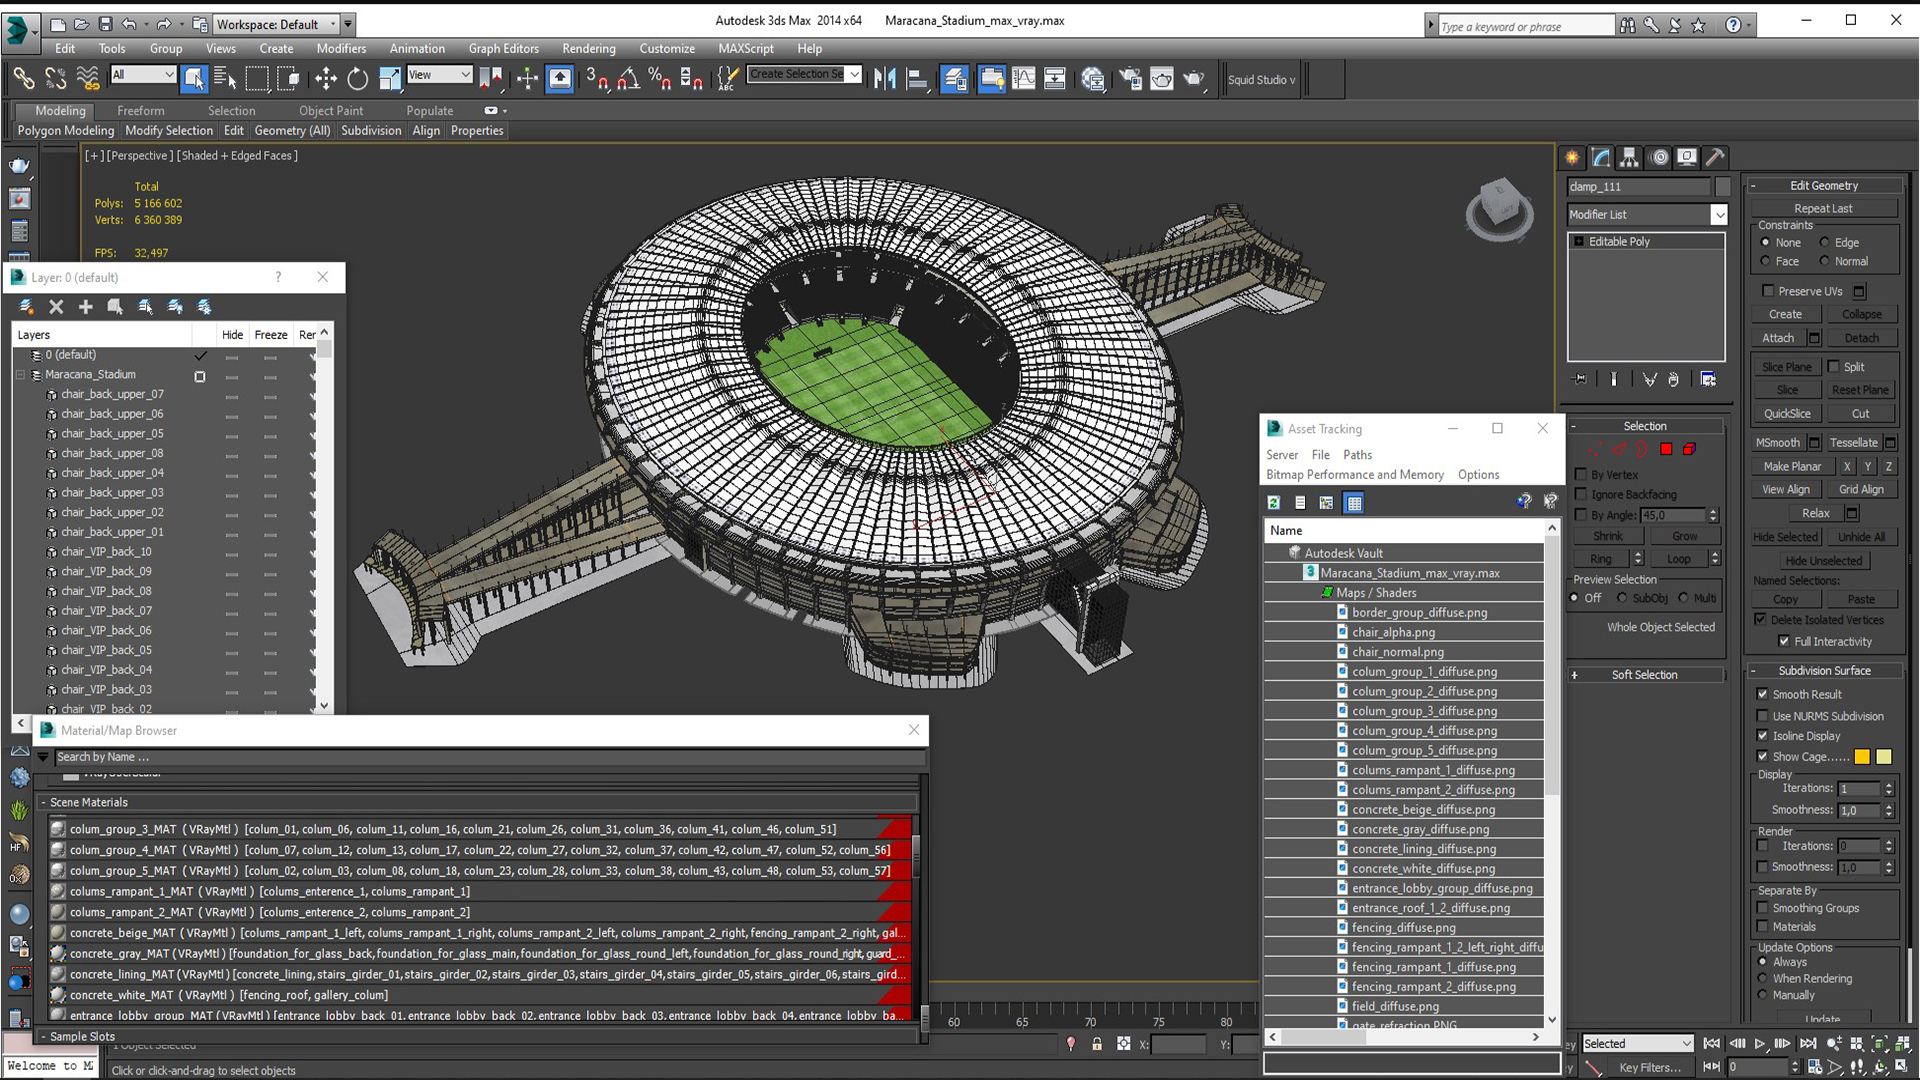Viewport: 1920px width, 1080px height.
Task: Switch to the Freeform ribbon tab
Action: coord(140,111)
